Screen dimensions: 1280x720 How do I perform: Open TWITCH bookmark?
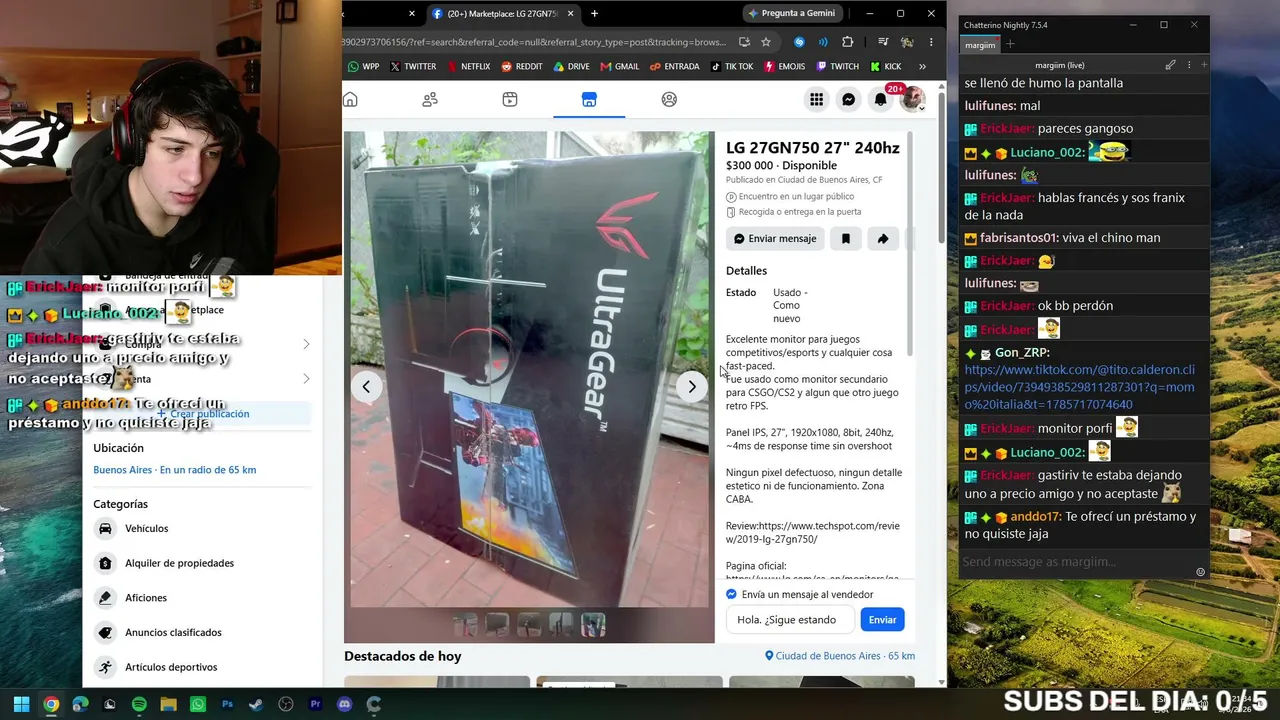click(x=838, y=67)
